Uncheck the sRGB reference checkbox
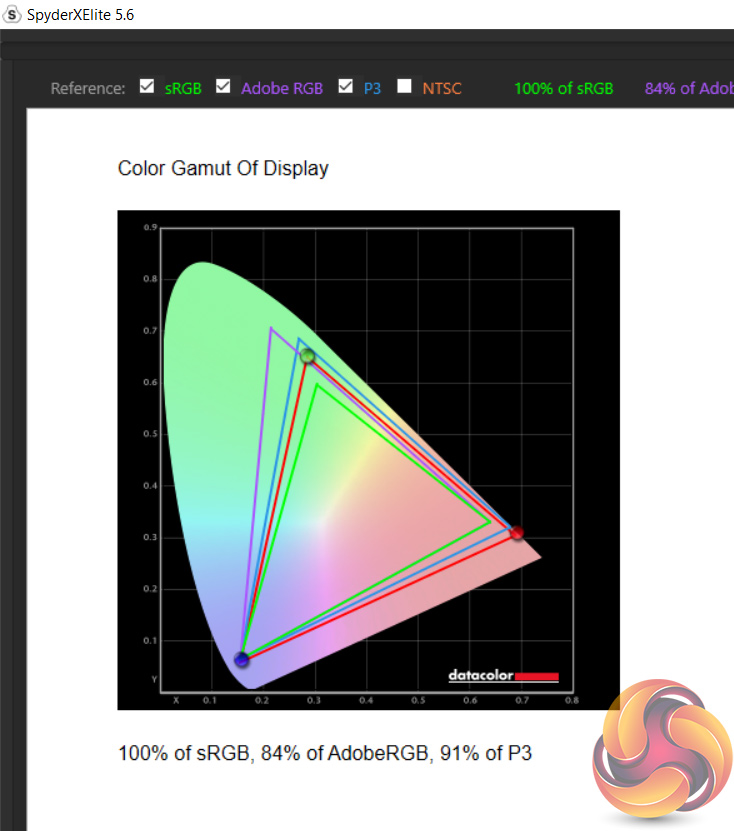The height and width of the screenshot is (831, 734). pyautogui.click(x=147, y=86)
